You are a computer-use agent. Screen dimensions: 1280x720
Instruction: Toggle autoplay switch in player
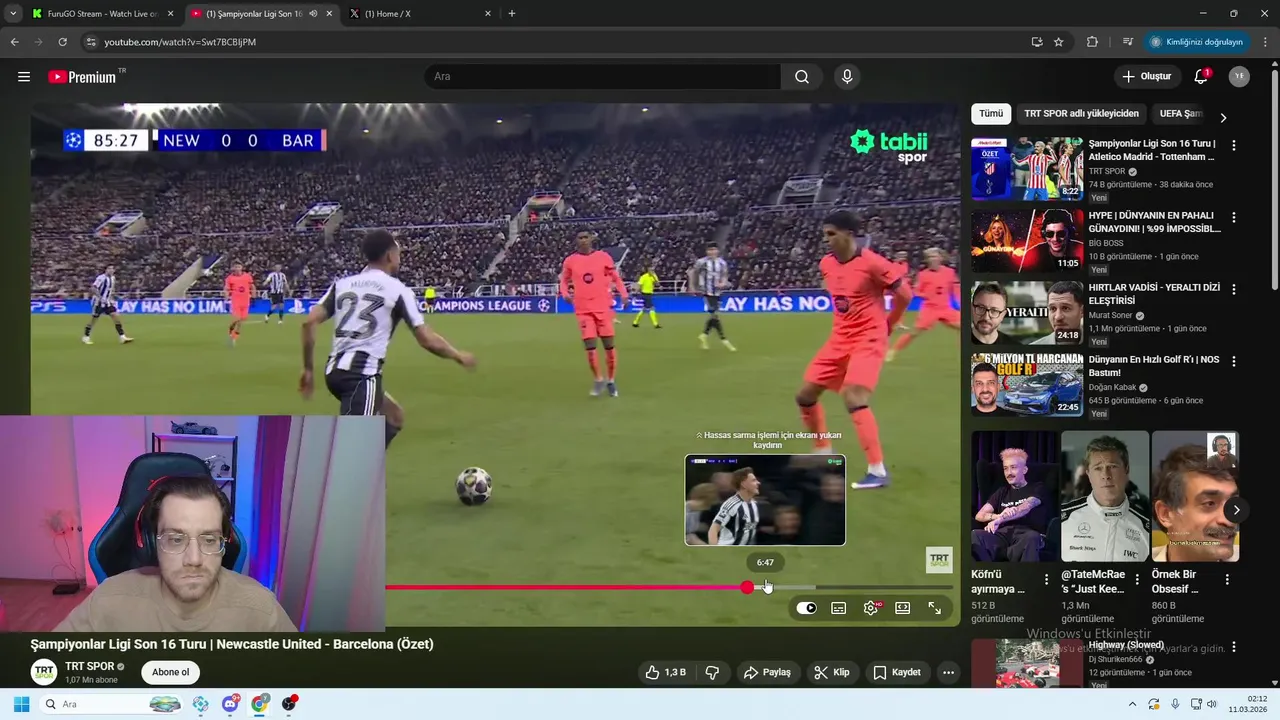(x=807, y=608)
